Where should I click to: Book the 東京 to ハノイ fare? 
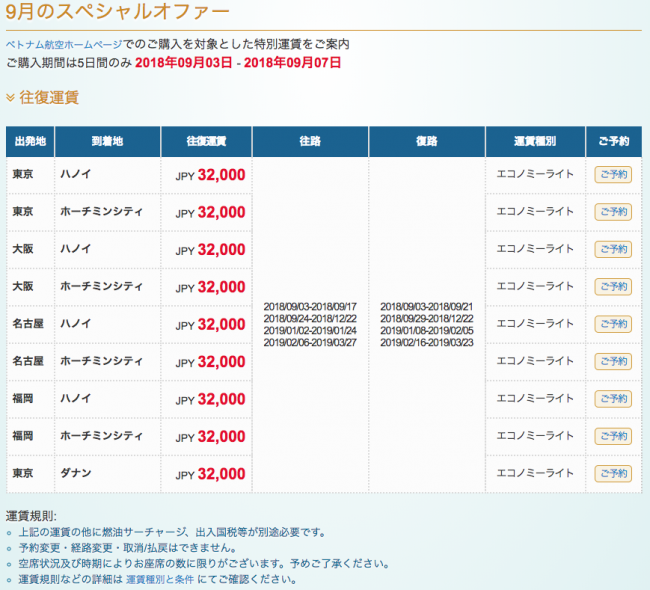coord(613,175)
